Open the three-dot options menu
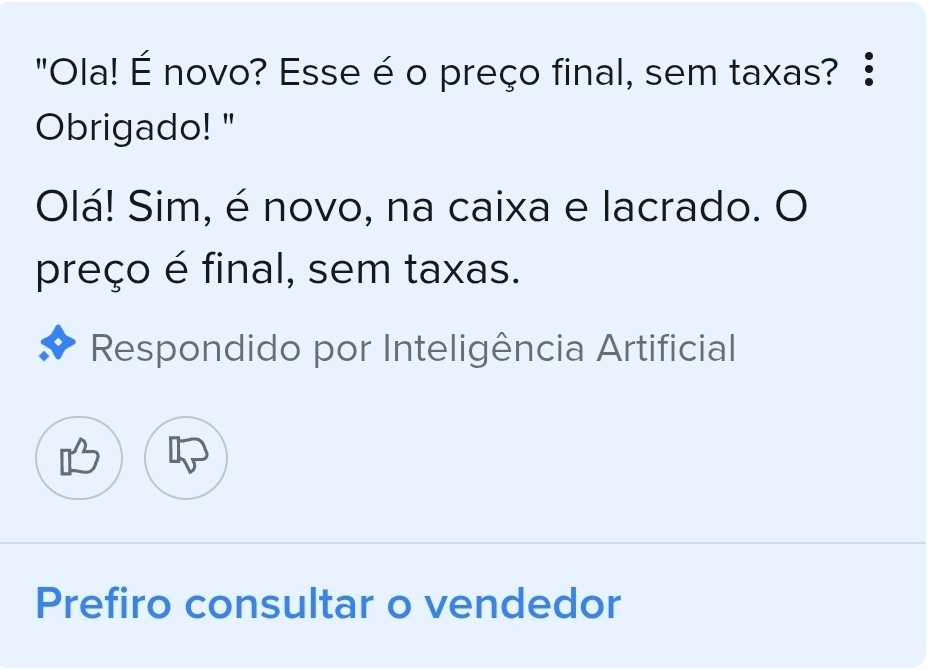Viewport: 941px width, 670px height. [867, 74]
